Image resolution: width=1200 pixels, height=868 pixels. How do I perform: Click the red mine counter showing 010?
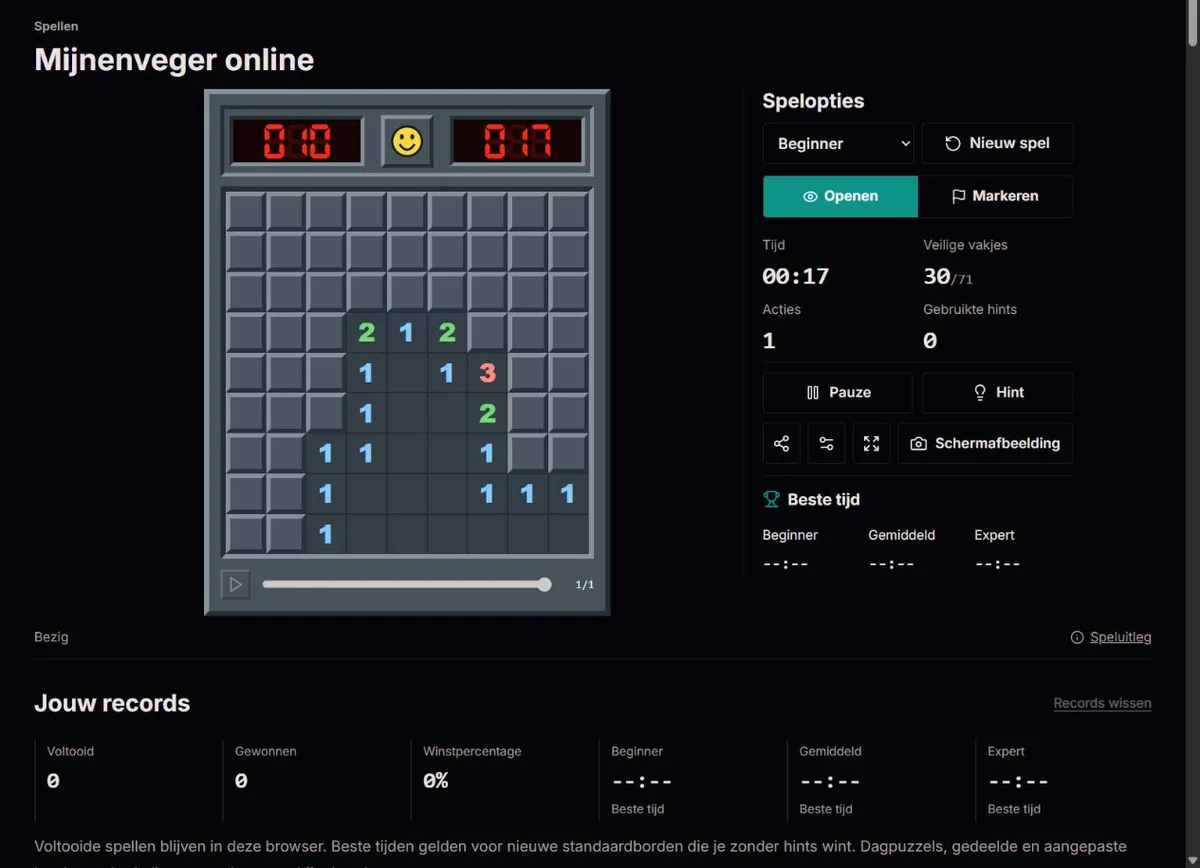(297, 141)
